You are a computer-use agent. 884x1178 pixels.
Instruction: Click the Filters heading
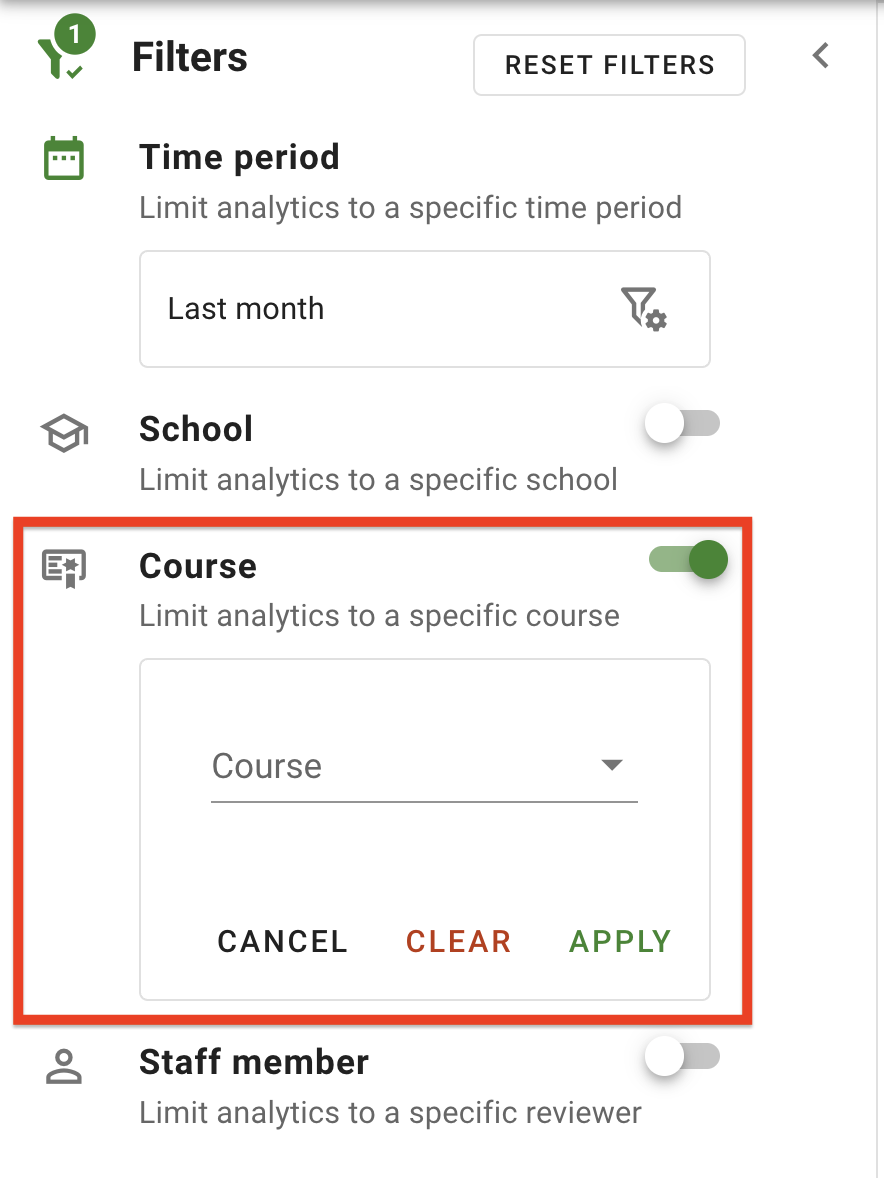pyautogui.click(x=189, y=57)
